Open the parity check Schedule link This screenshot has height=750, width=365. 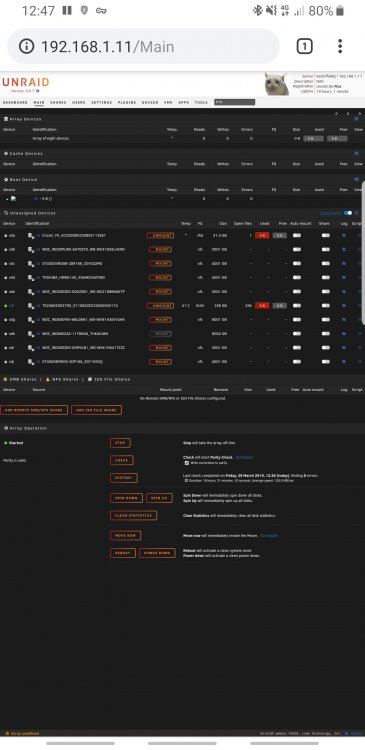pyautogui.click(x=245, y=458)
